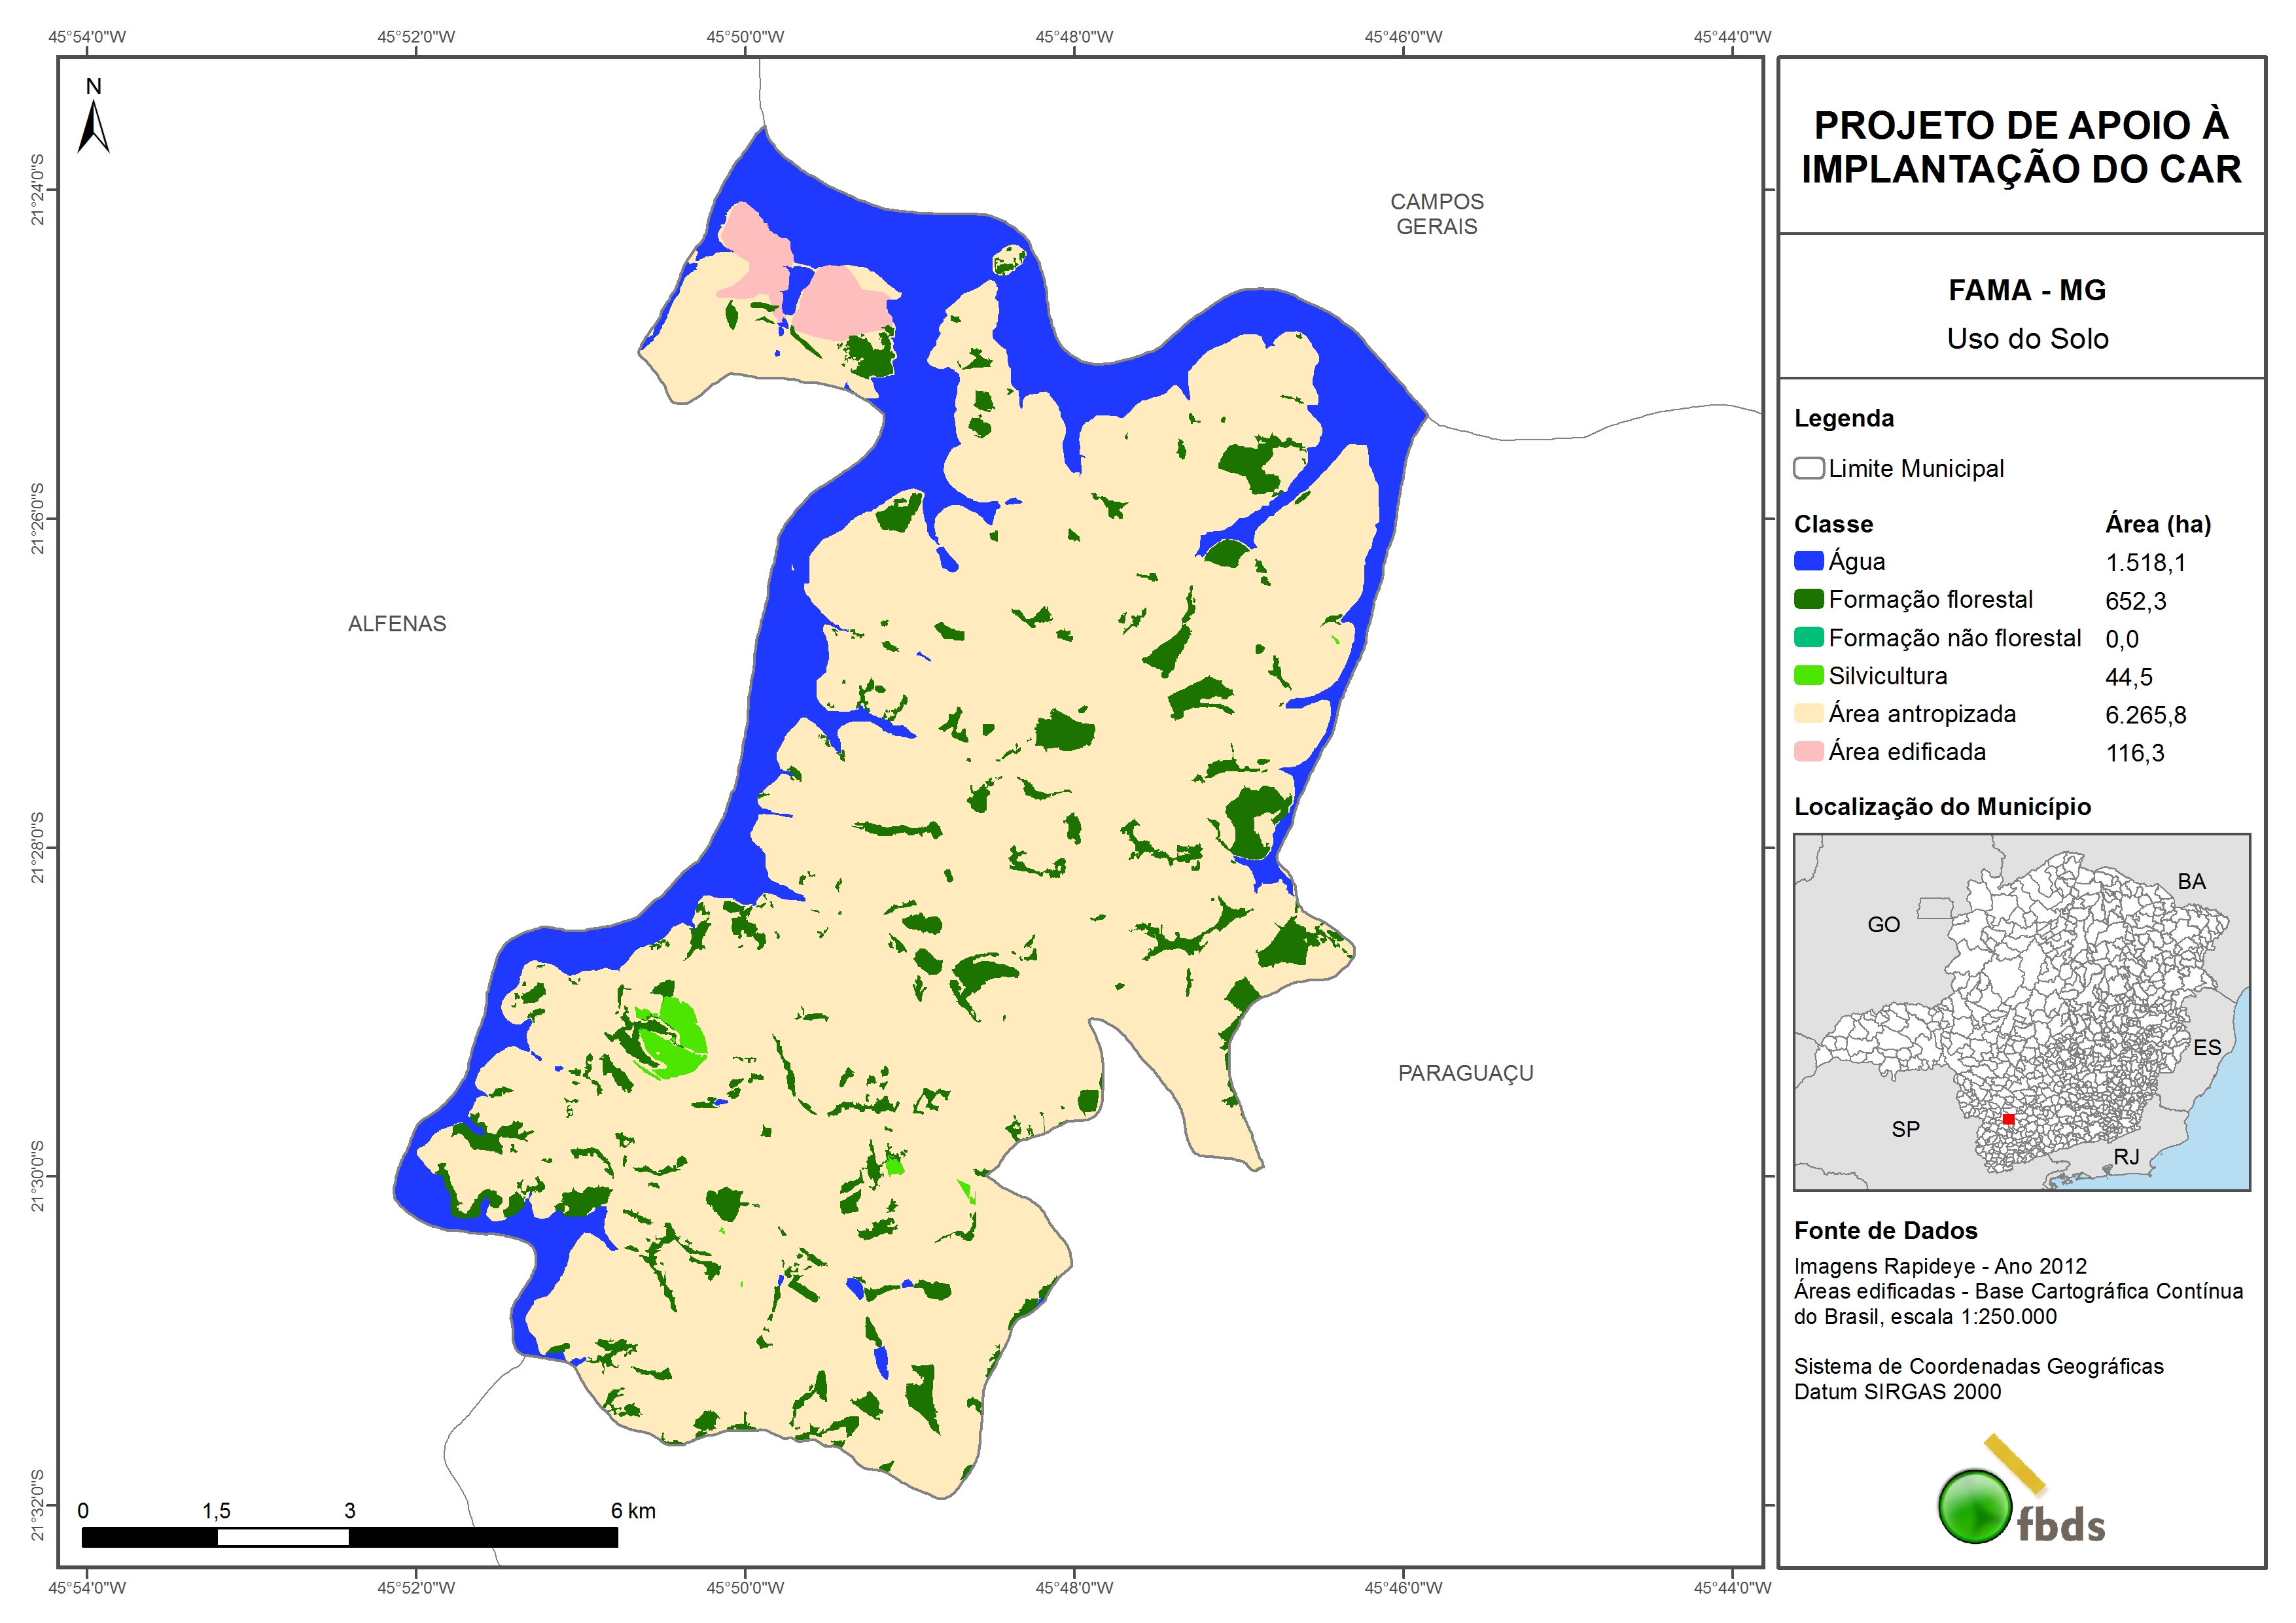Click the red municipality marker on locator map
Image resolution: width=2296 pixels, height=1623 pixels.
pos(2008,1119)
